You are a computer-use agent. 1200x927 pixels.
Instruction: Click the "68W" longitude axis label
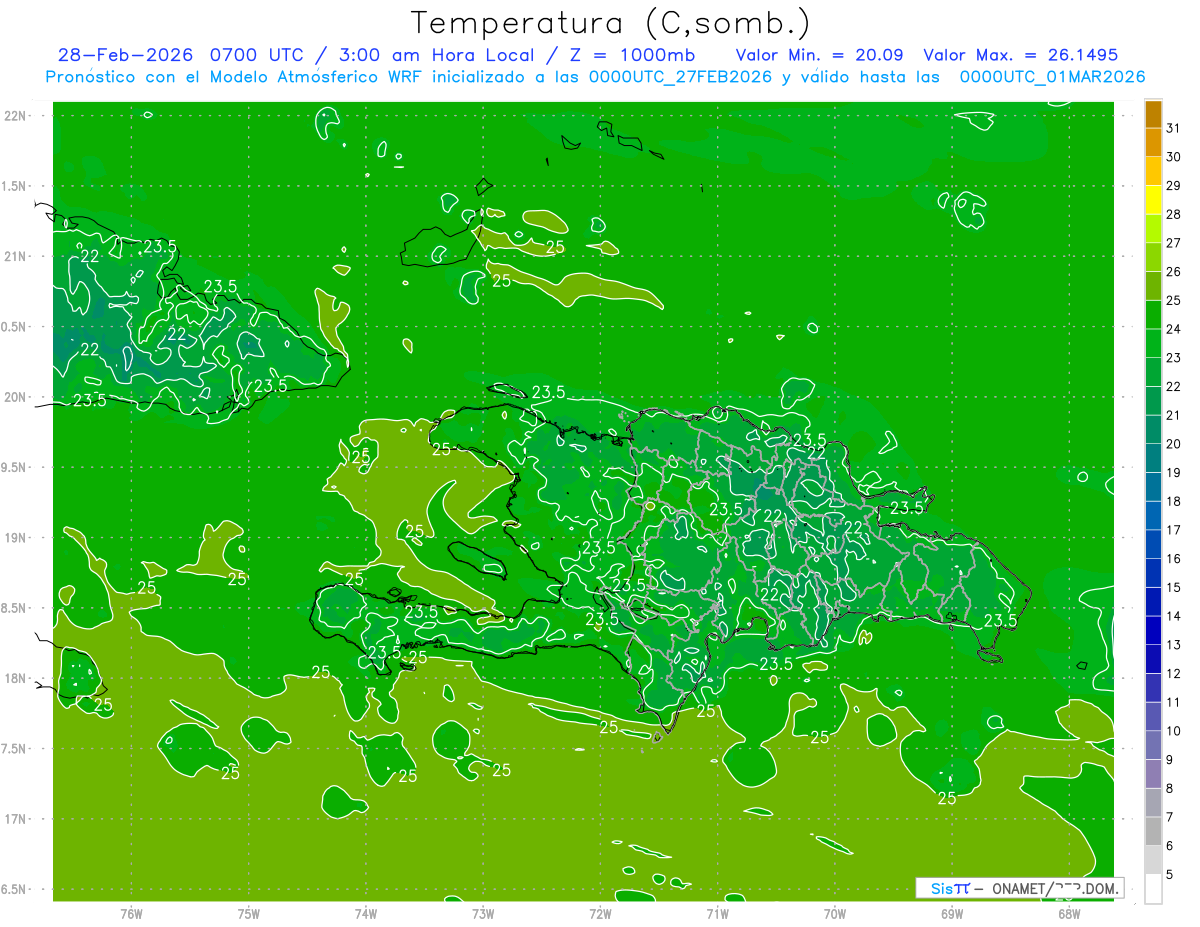[x=1069, y=913]
